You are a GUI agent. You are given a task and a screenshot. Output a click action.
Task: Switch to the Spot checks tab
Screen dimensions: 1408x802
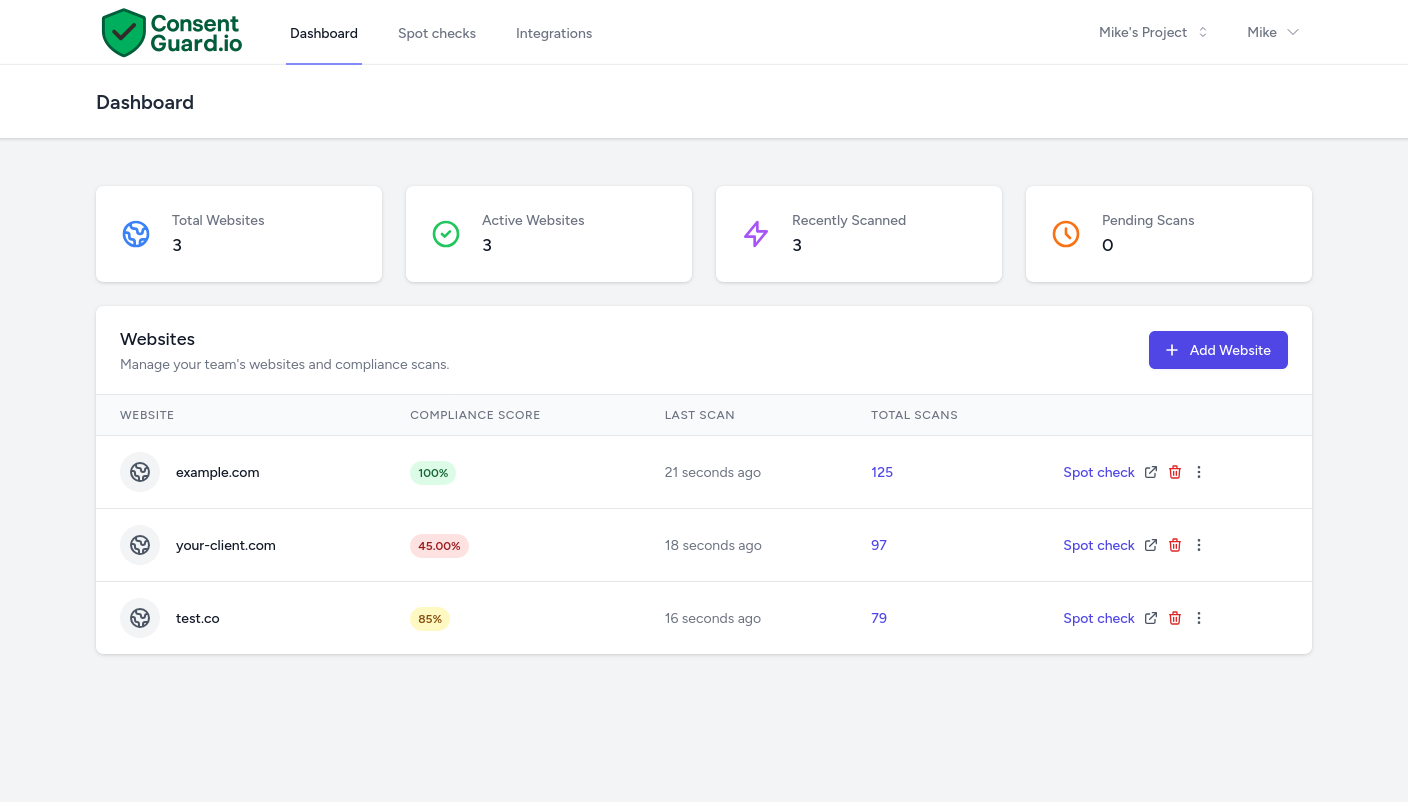[x=437, y=33]
